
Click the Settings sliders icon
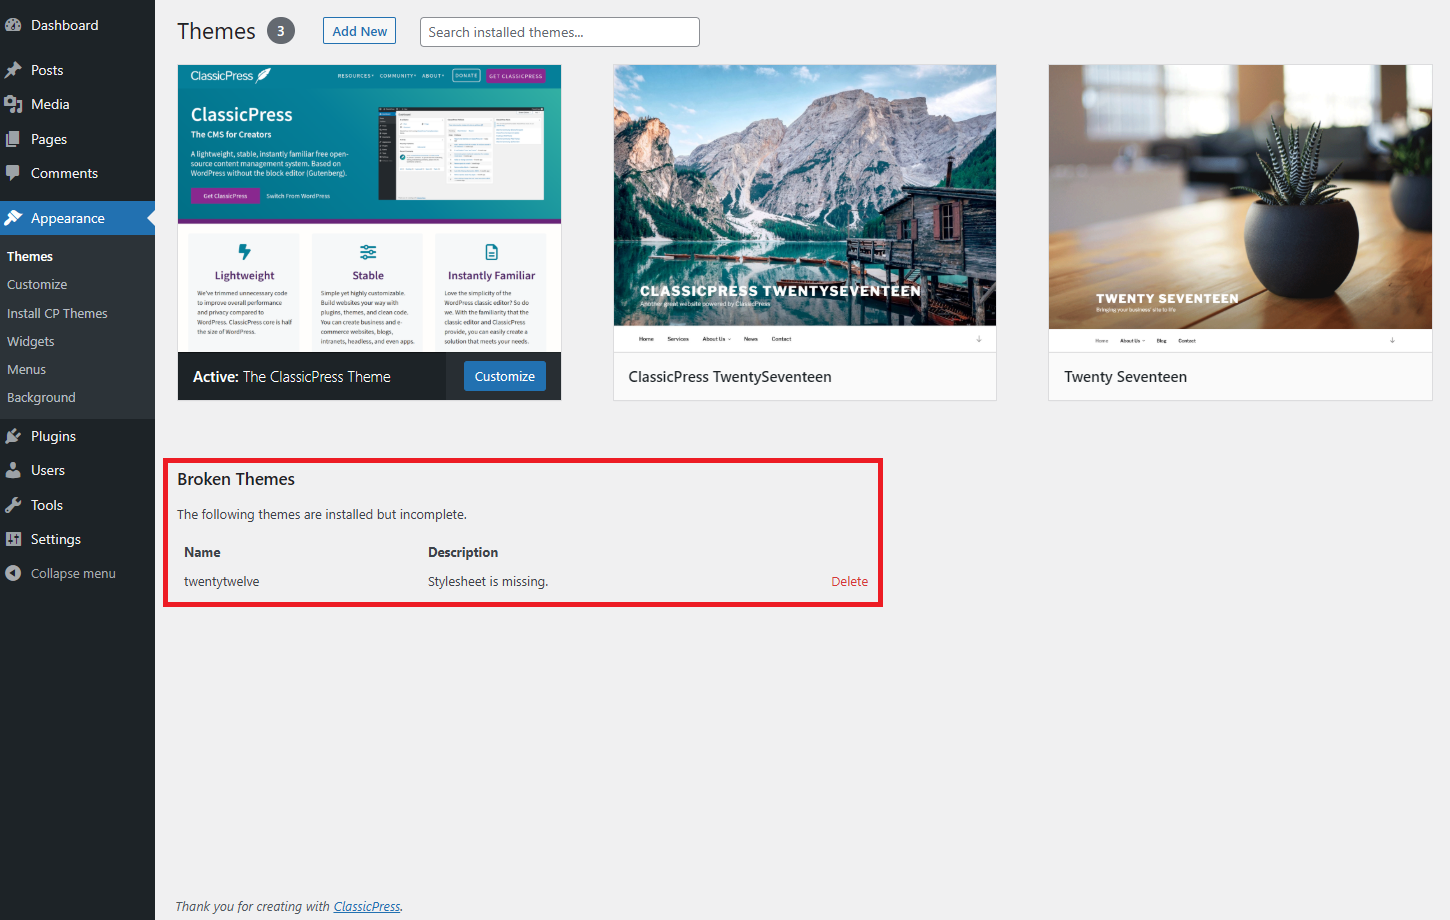click(13, 539)
